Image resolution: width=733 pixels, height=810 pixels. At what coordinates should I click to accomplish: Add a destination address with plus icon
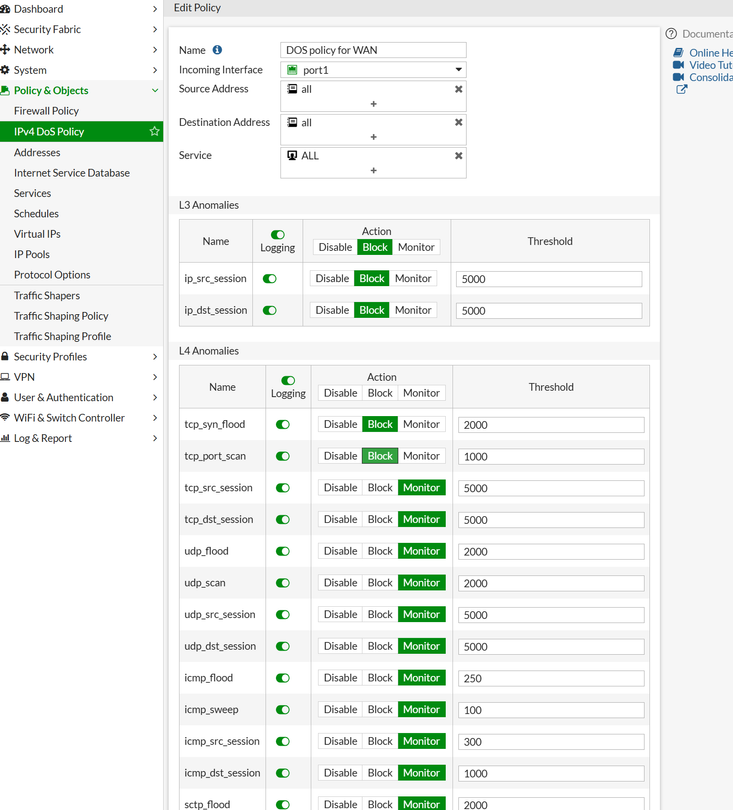tap(373, 137)
